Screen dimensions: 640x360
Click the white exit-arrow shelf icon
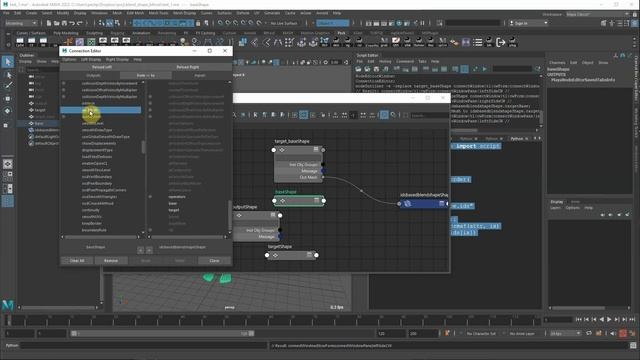[x=500, y=42]
